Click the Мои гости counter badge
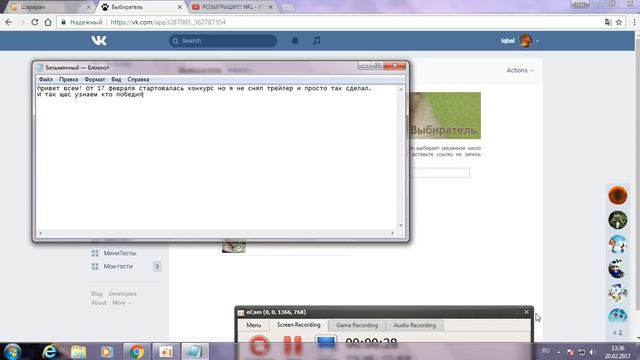Screen dimensions: 640x360 click(157, 267)
